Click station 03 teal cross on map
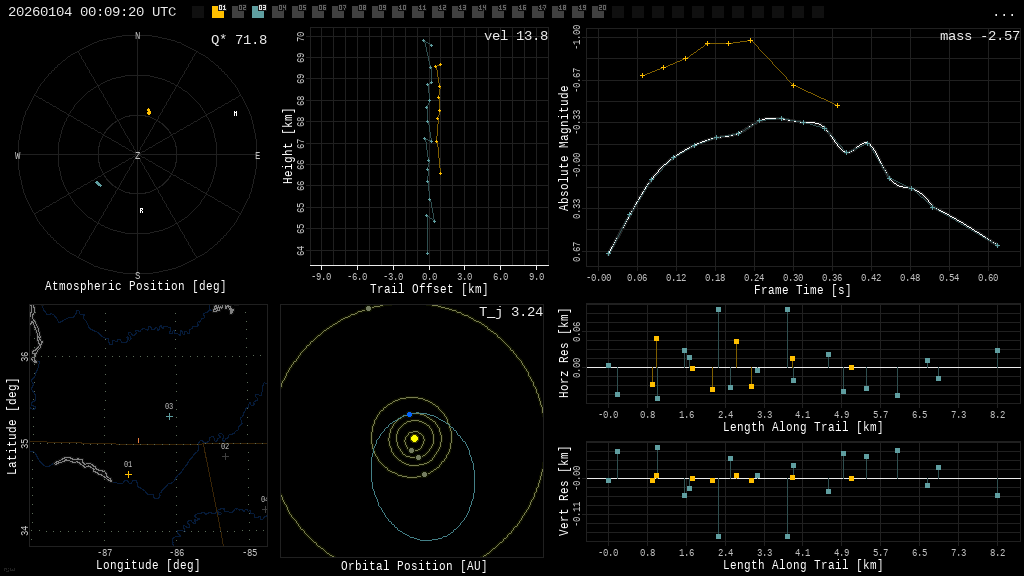This screenshot has width=1024, height=576. (x=169, y=416)
